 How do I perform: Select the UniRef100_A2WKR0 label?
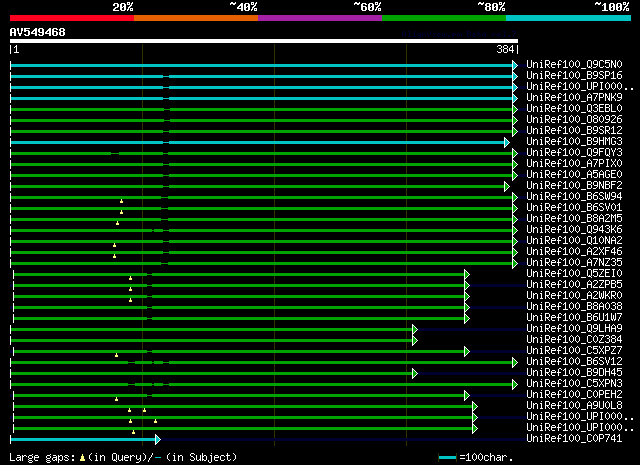[x=574, y=296]
